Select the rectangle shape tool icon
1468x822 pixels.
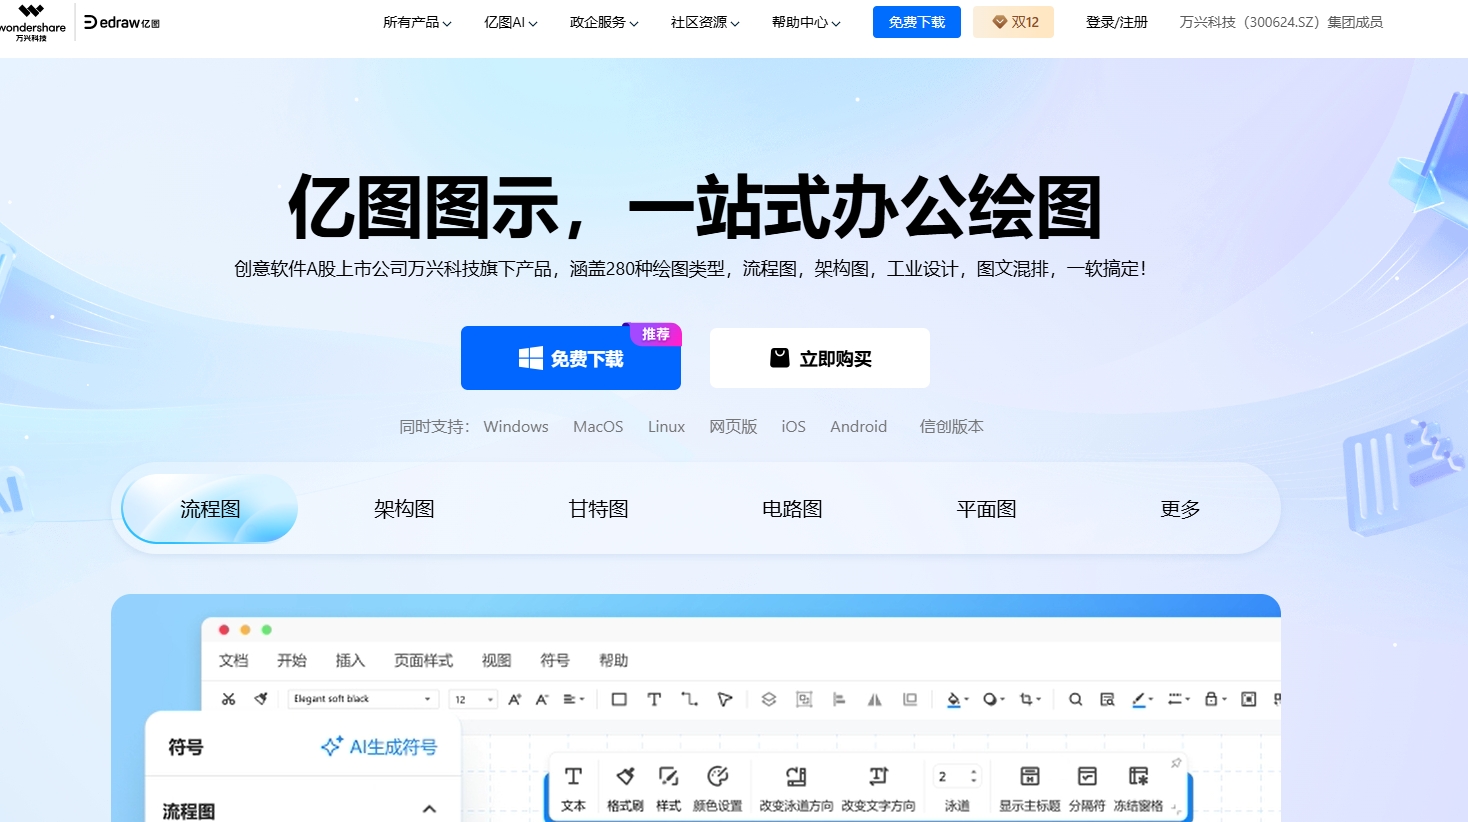619,699
